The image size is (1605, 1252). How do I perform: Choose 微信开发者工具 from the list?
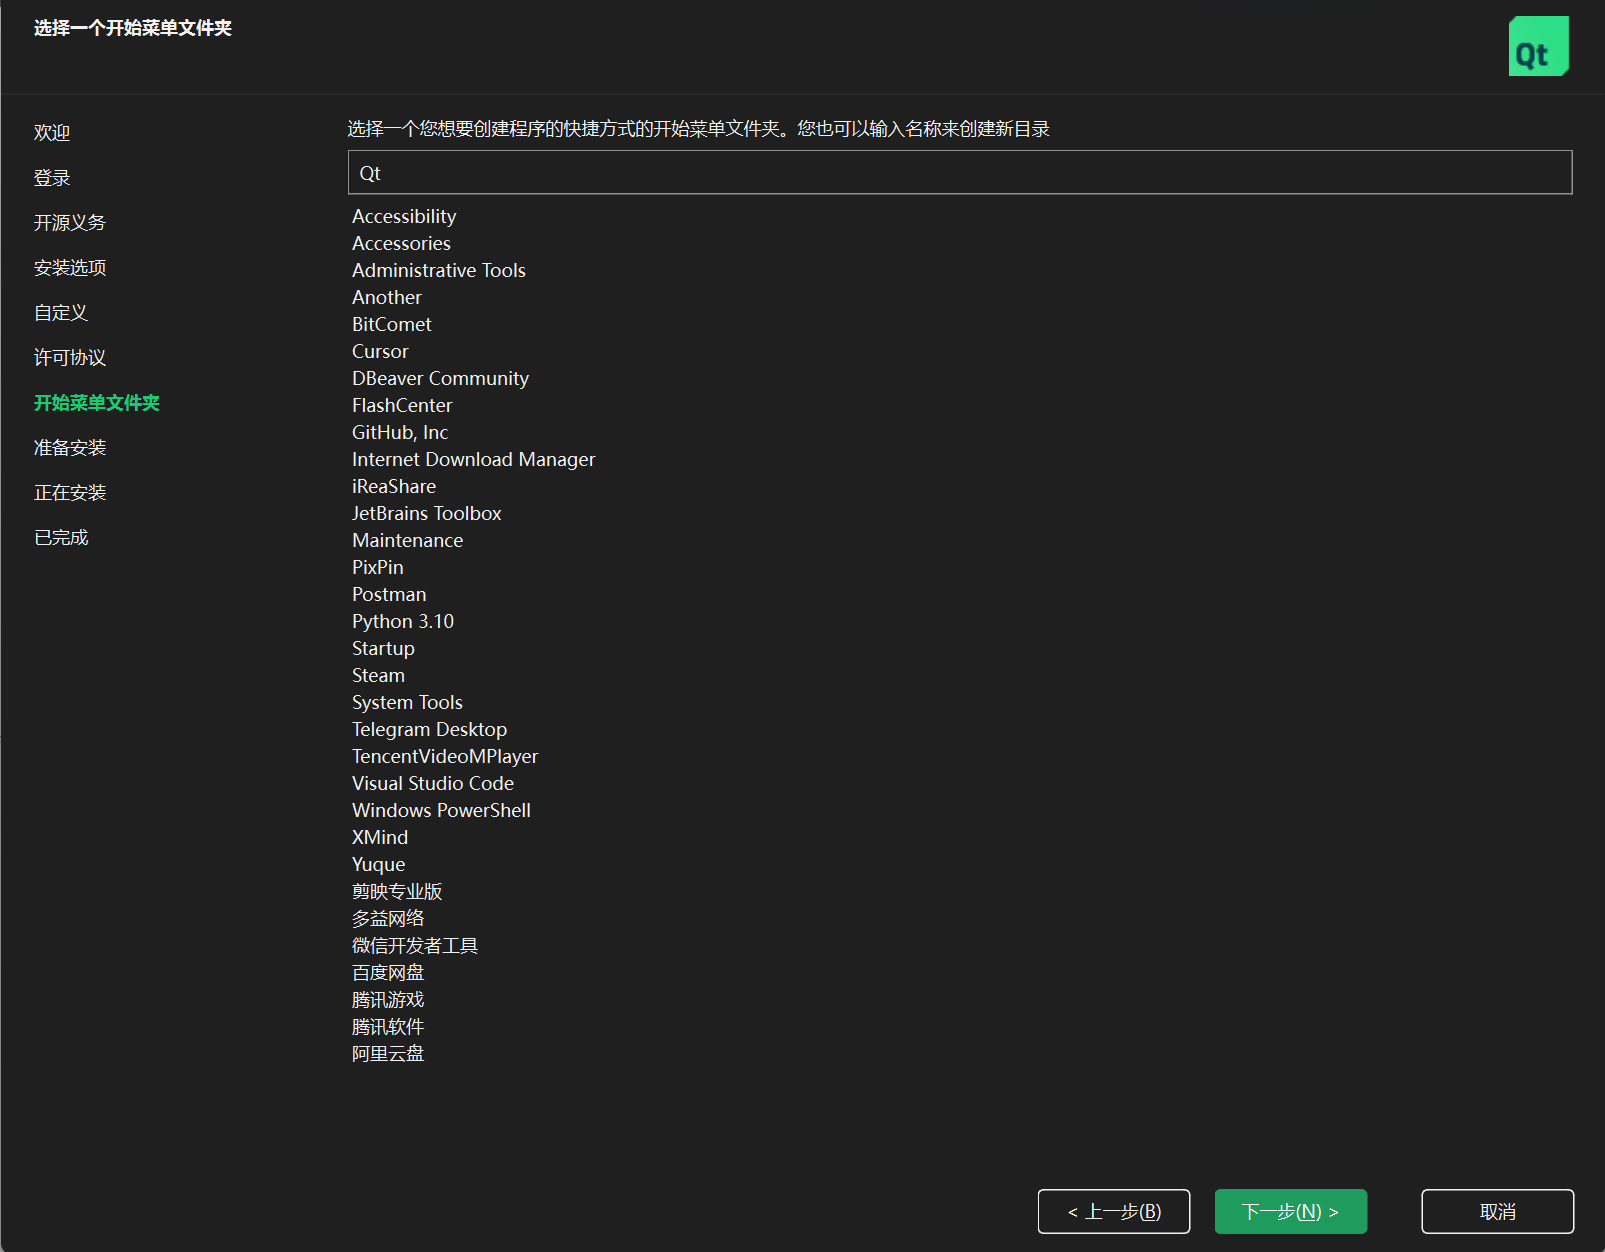(x=415, y=945)
